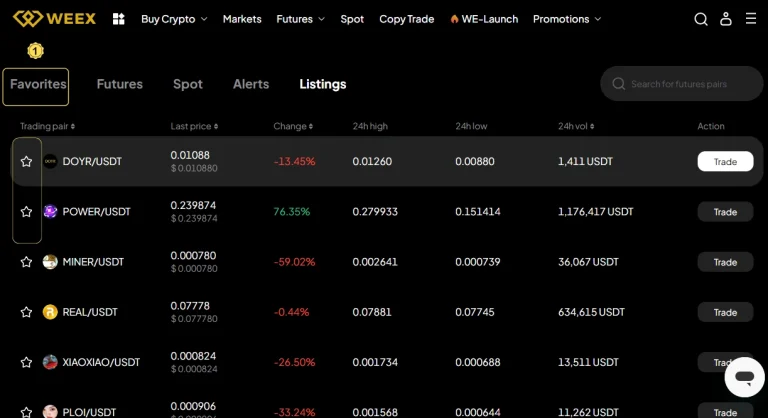This screenshot has height=418, width=768.
Task: Click the -26.50% change value
Action: (294, 362)
